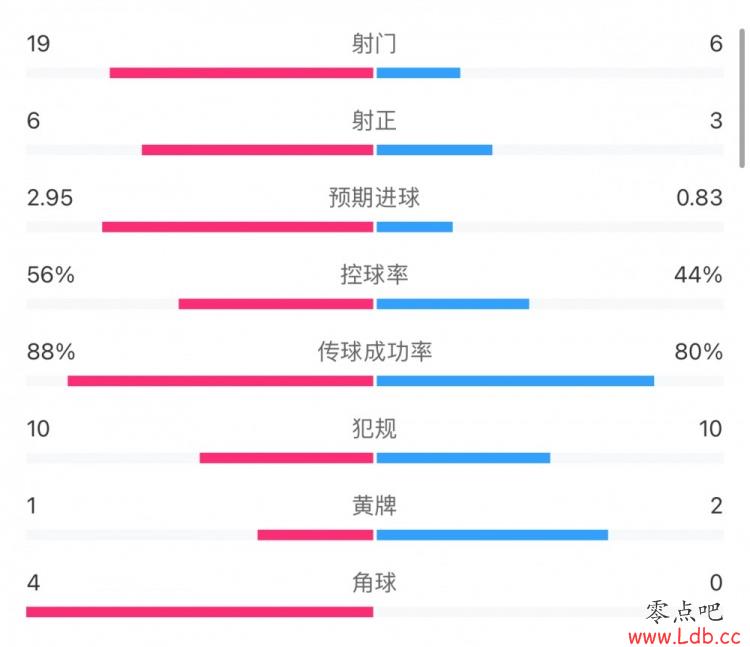Click the blue 44% possession bar
Screen dimensions: 750x647
coord(453,304)
